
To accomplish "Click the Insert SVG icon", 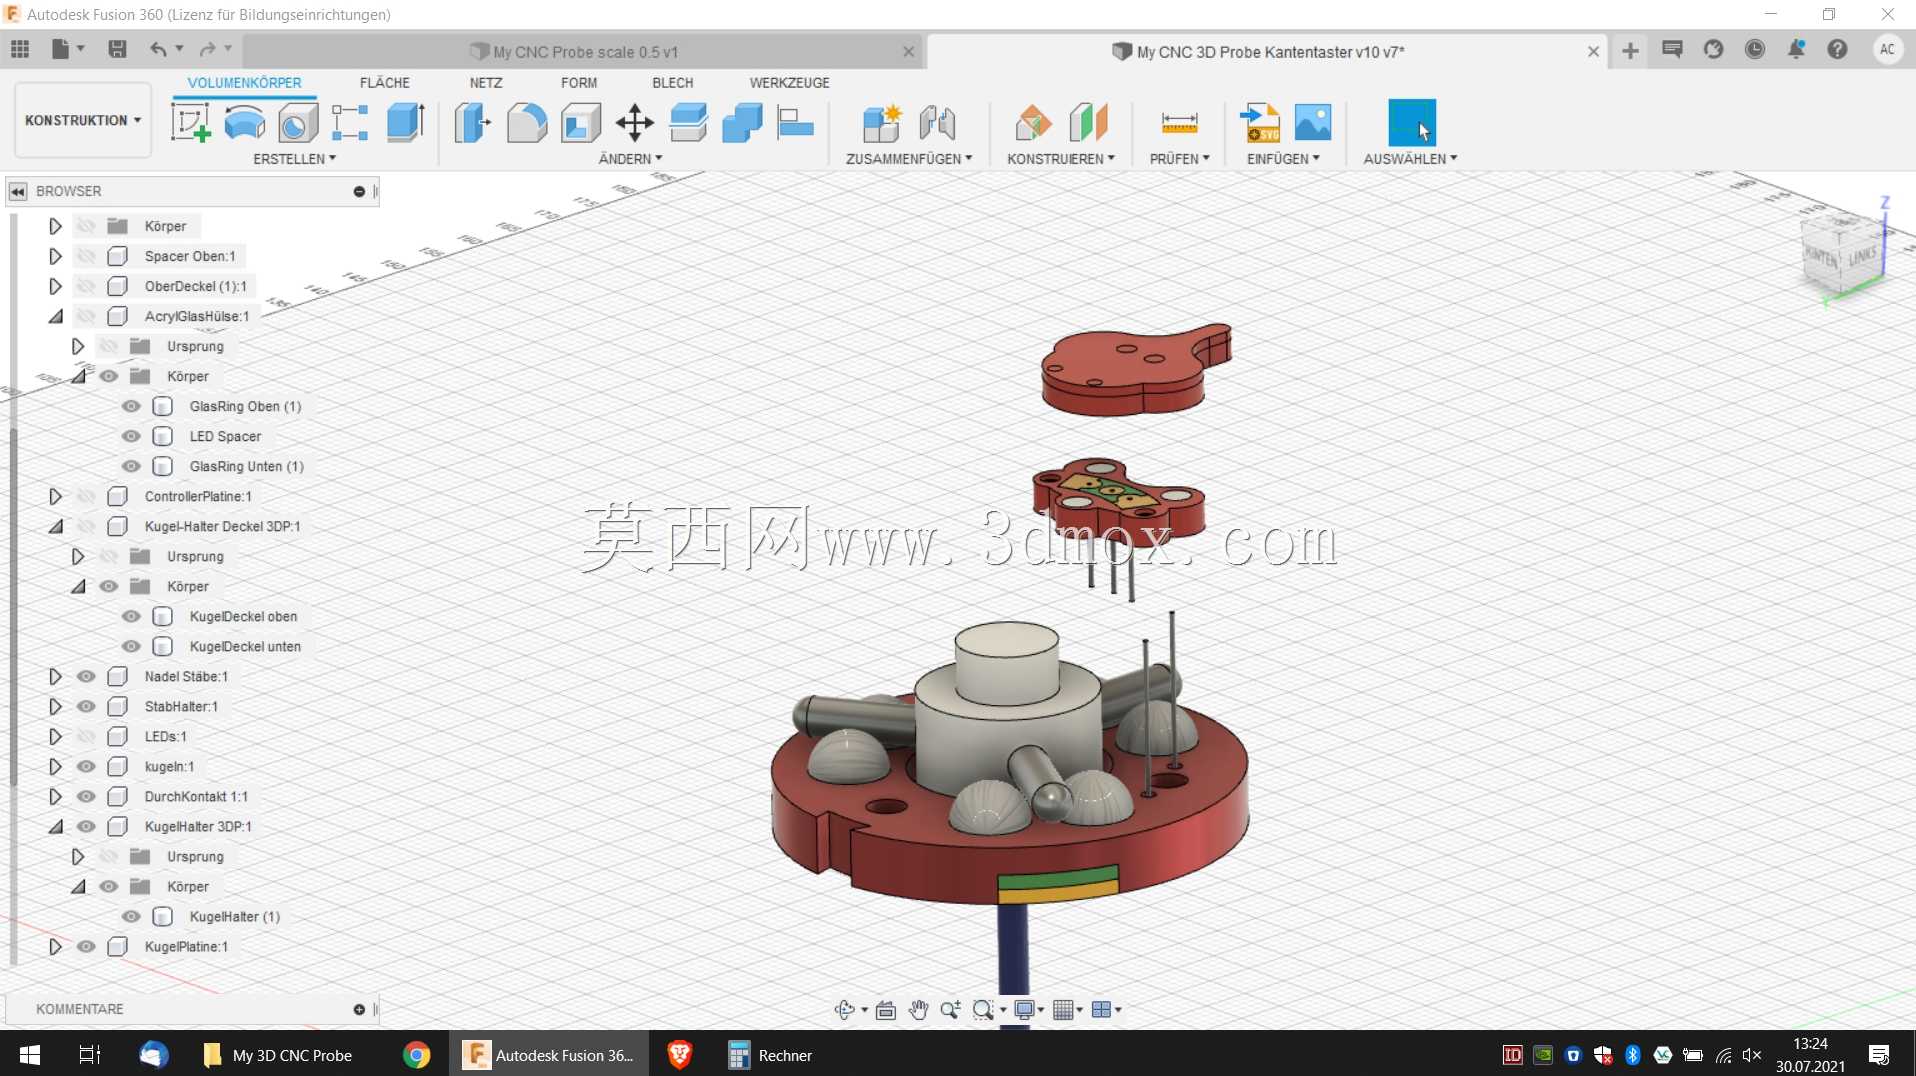I will [1259, 122].
